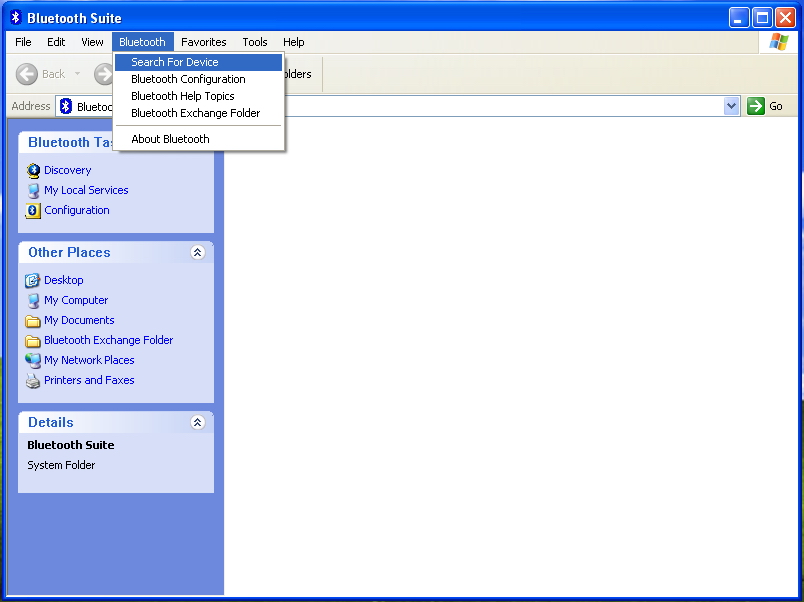804x602 pixels.
Task: Click the Printers and Faxes icon
Action: (x=33, y=380)
